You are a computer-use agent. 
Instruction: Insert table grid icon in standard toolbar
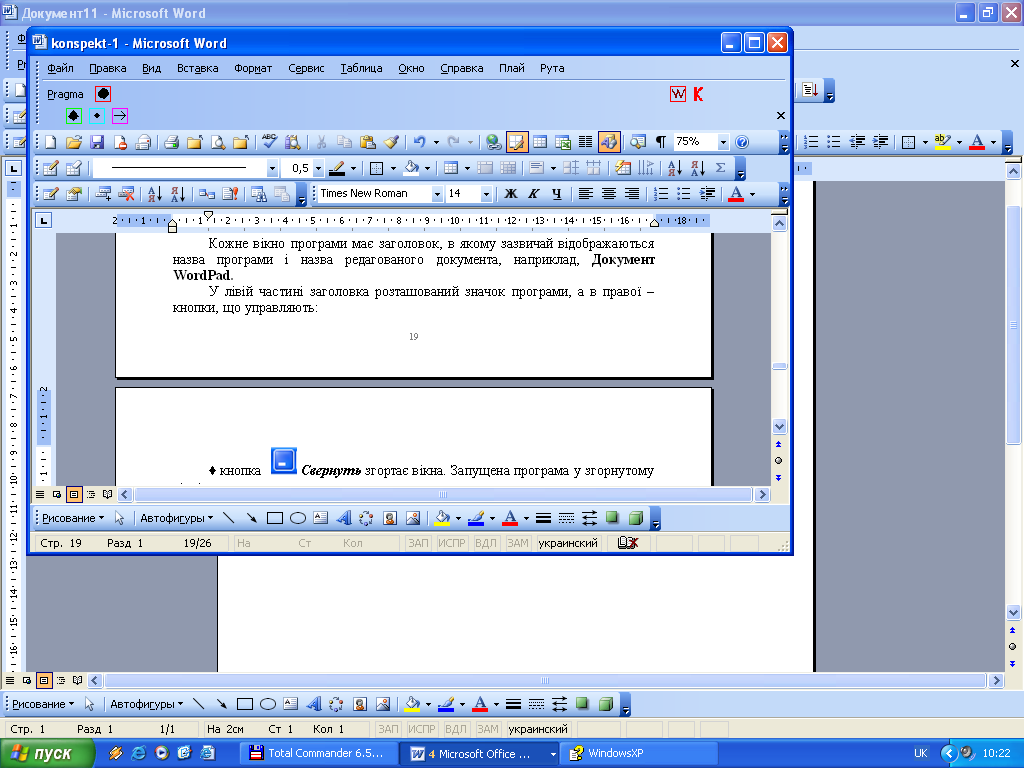539,142
